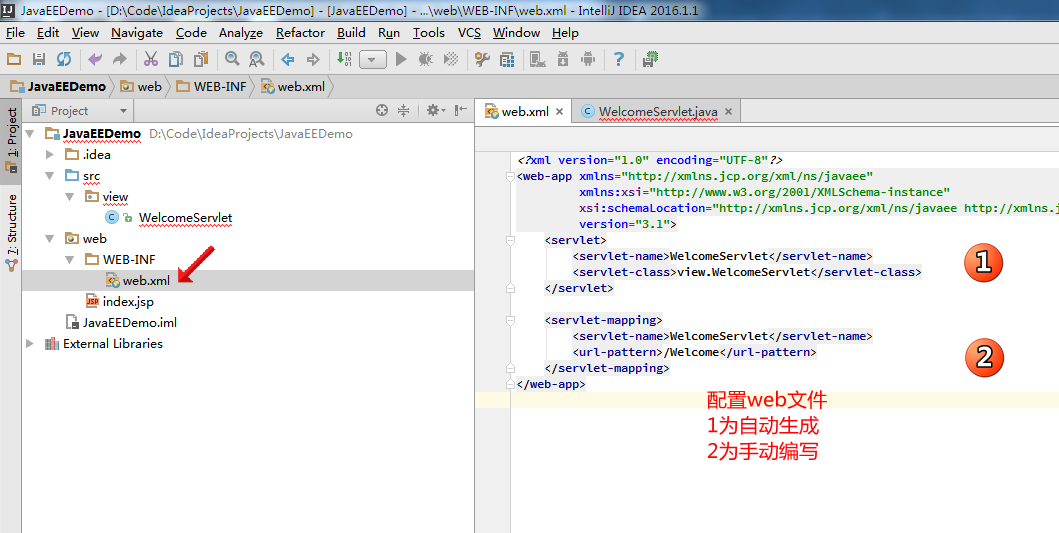The height and width of the screenshot is (533, 1059).
Task: Close the WelcomeServlet.java tab
Action: pos(728,111)
